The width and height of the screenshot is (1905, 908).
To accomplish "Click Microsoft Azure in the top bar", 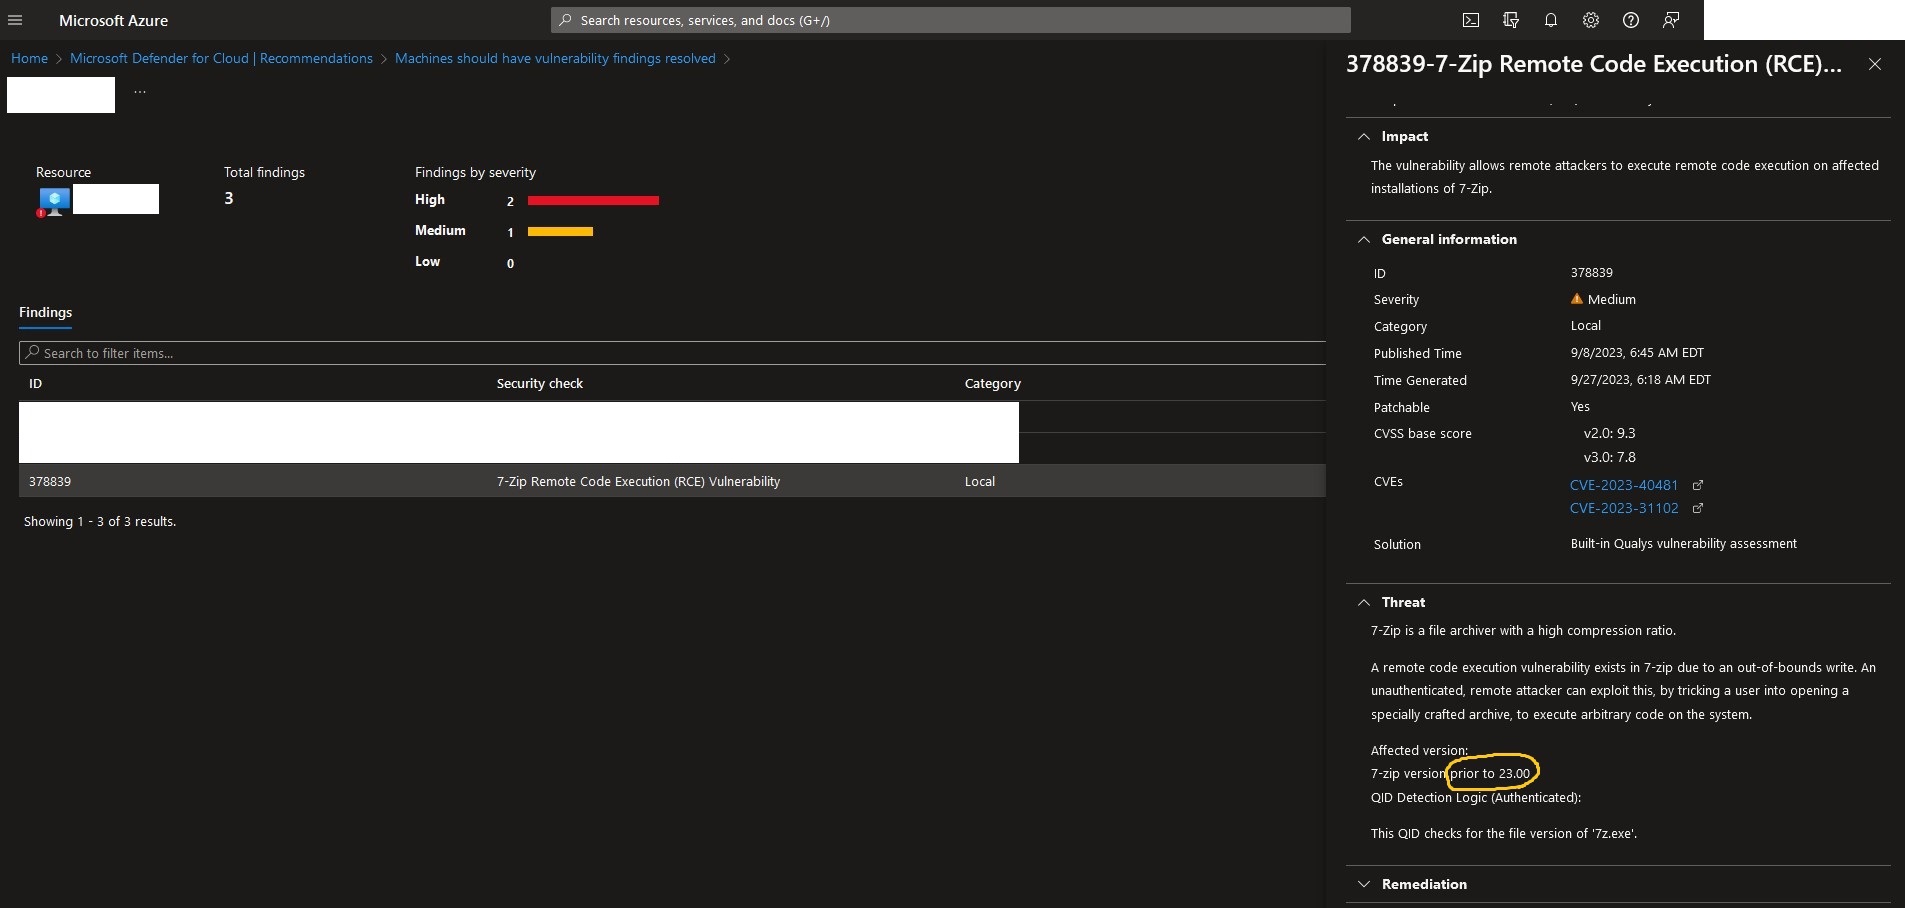I will (115, 20).
